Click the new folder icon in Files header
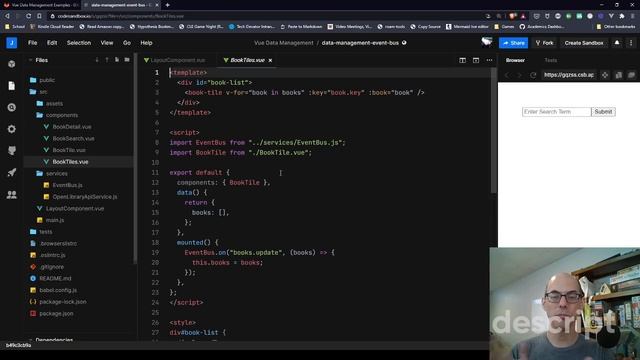This screenshot has height=360, width=640. tap(127, 60)
